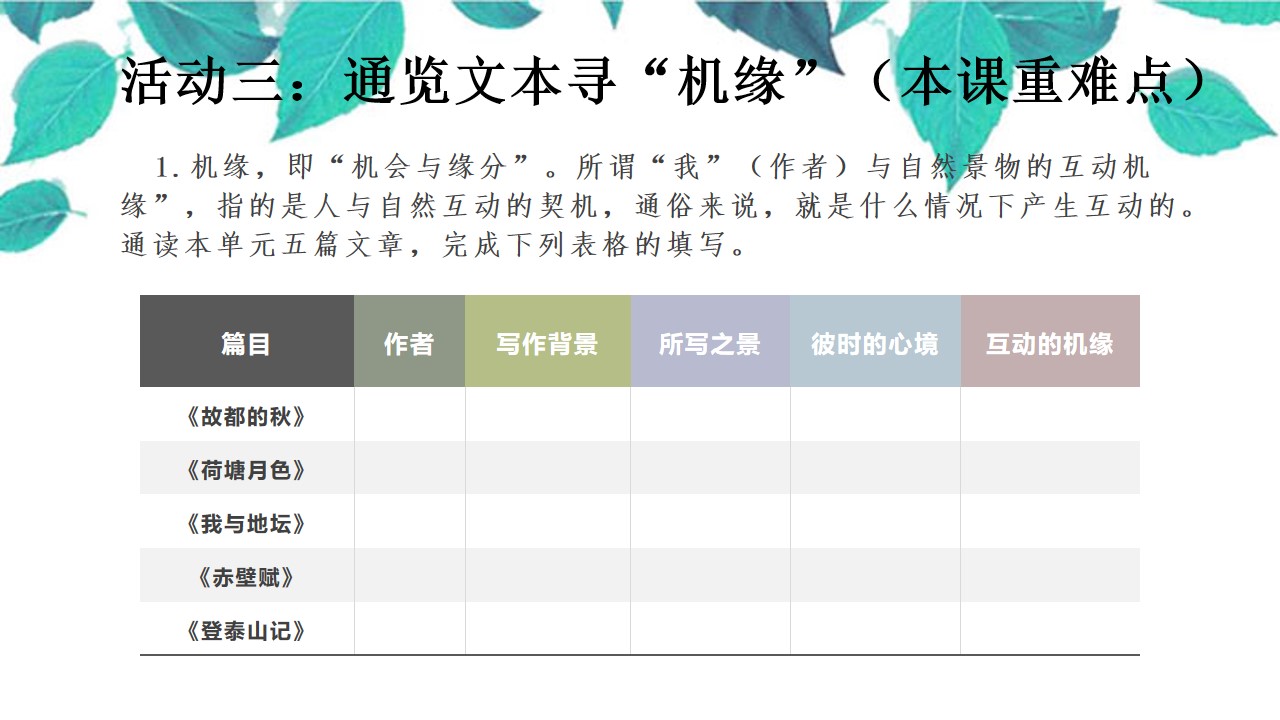The image size is (1280, 720).
Task: Click the 《我与地坛》 row label
Action: coord(246,523)
